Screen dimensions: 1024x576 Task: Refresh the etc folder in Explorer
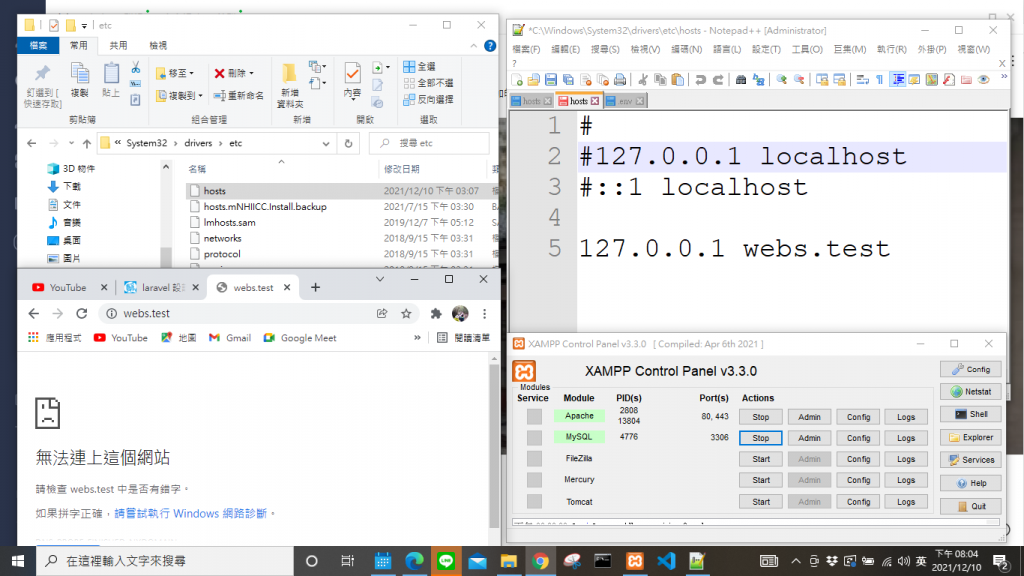point(349,143)
